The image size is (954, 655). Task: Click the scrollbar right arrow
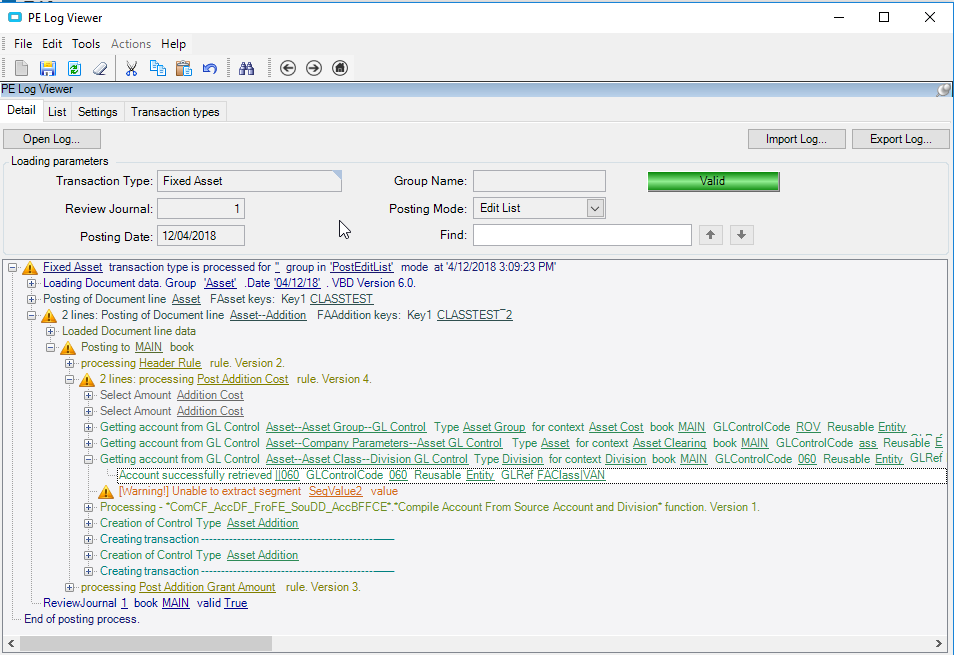[939, 643]
